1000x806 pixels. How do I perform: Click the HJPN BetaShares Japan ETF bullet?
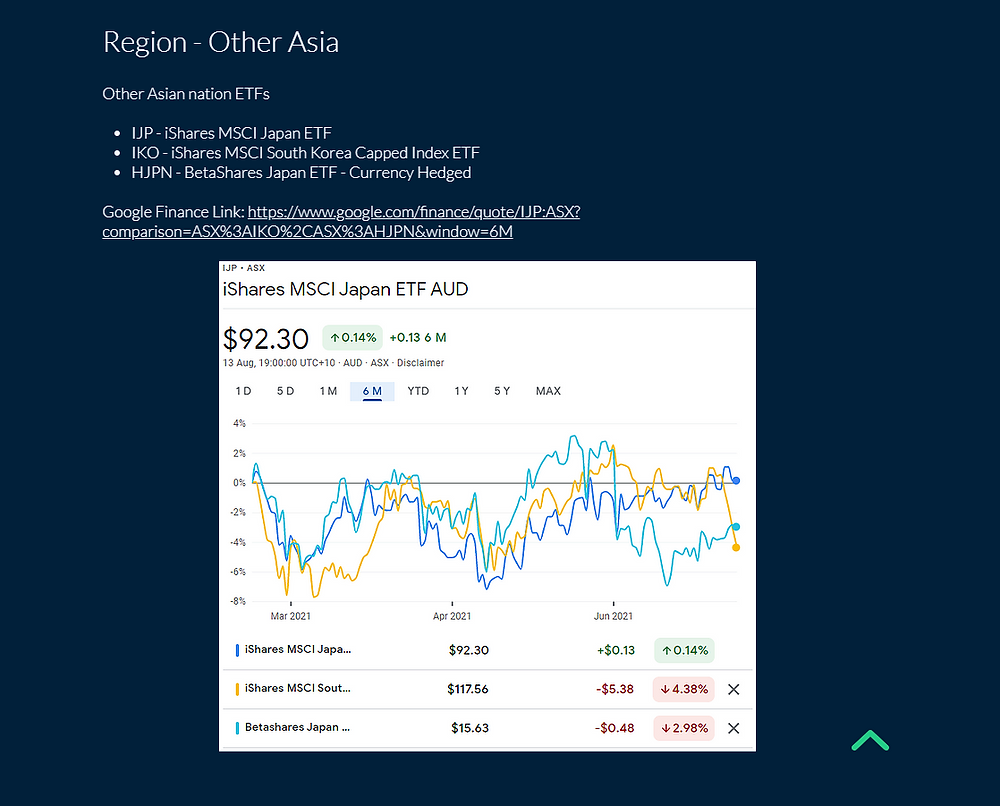click(301, 173)
